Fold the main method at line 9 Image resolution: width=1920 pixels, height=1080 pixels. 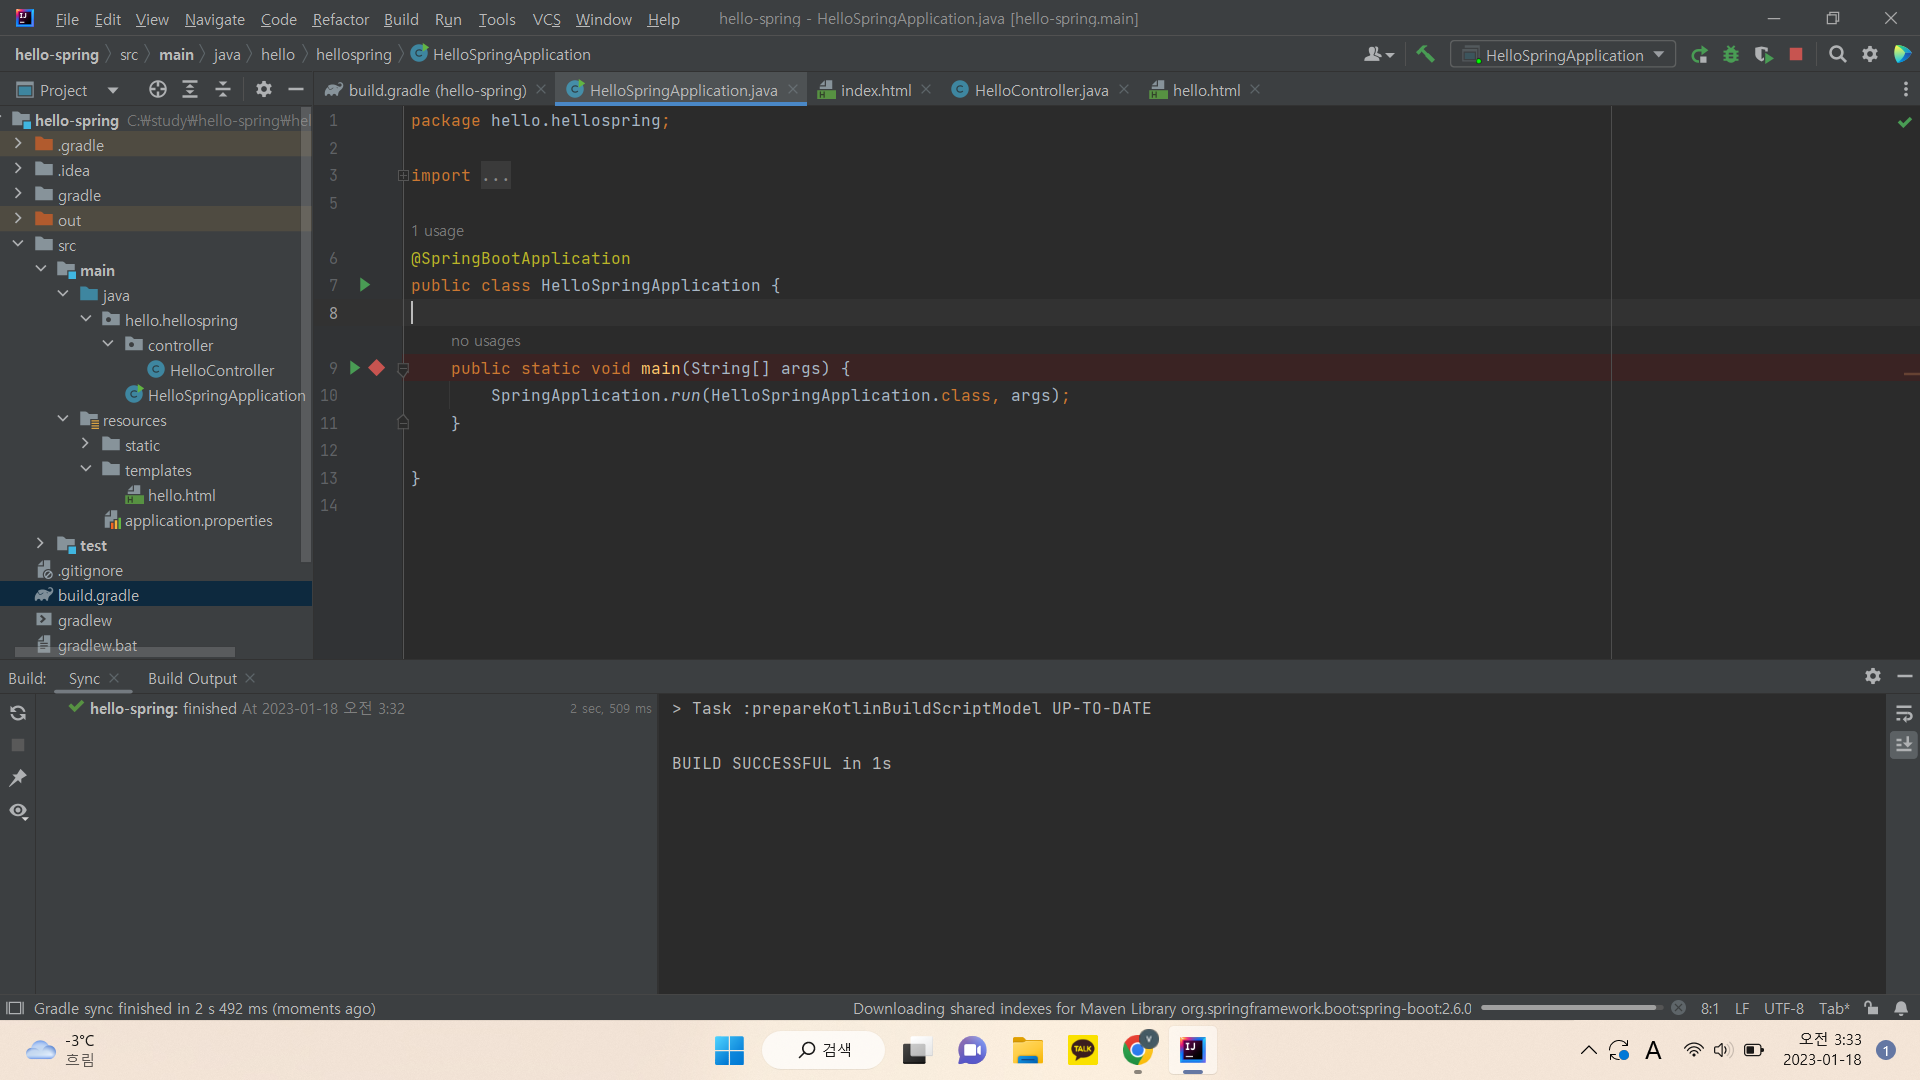click(403, 369)
